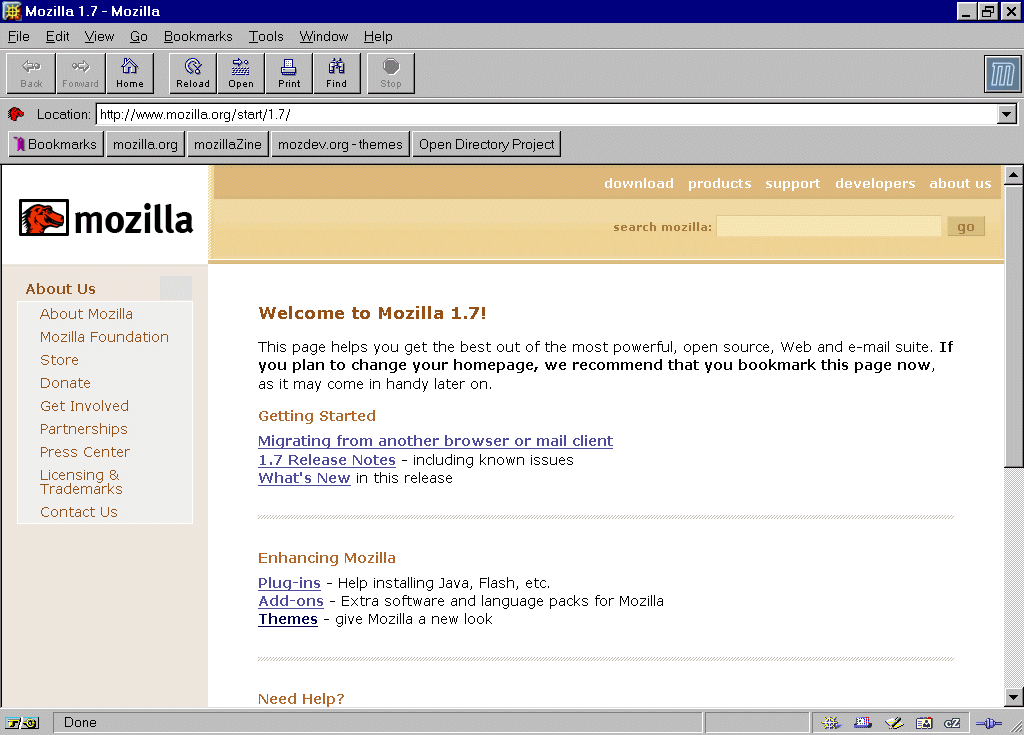Open the Contact Us sidebar link
This screenshot has width=1024, height=735.
(x=79, y=512)
